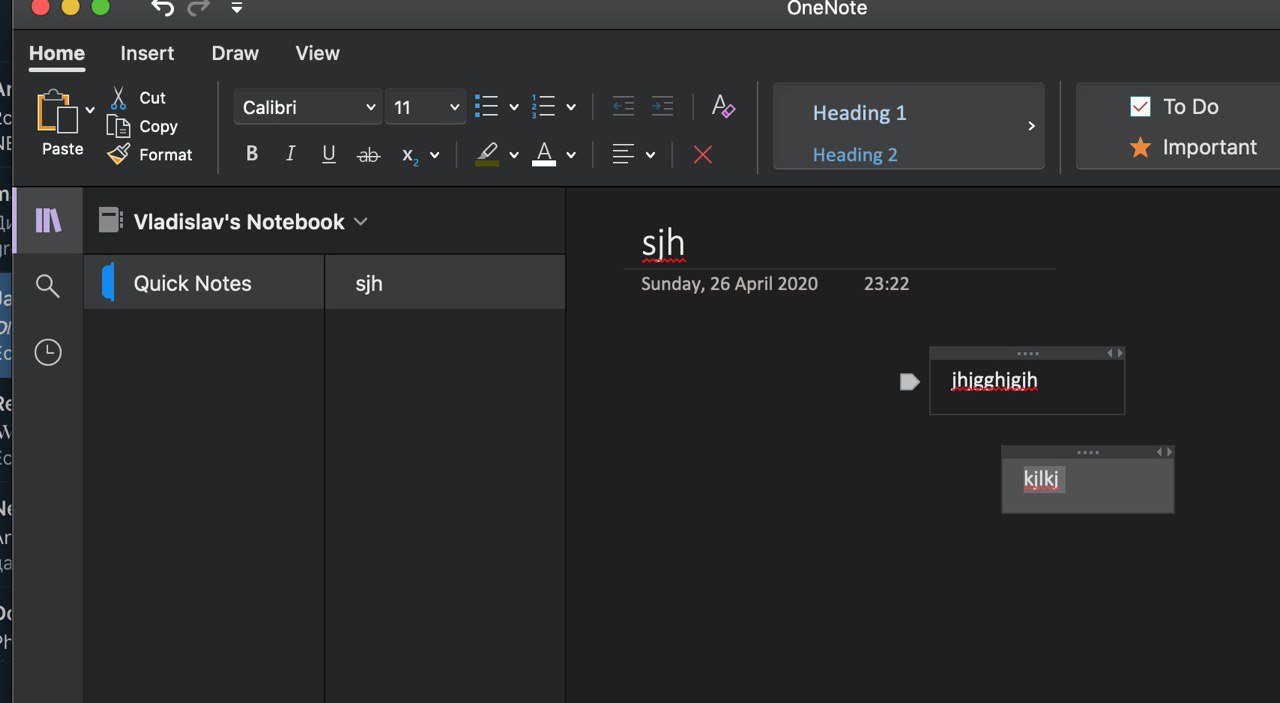Apply Heading 2 style
1280x703 pixels.
click(855, 155)
